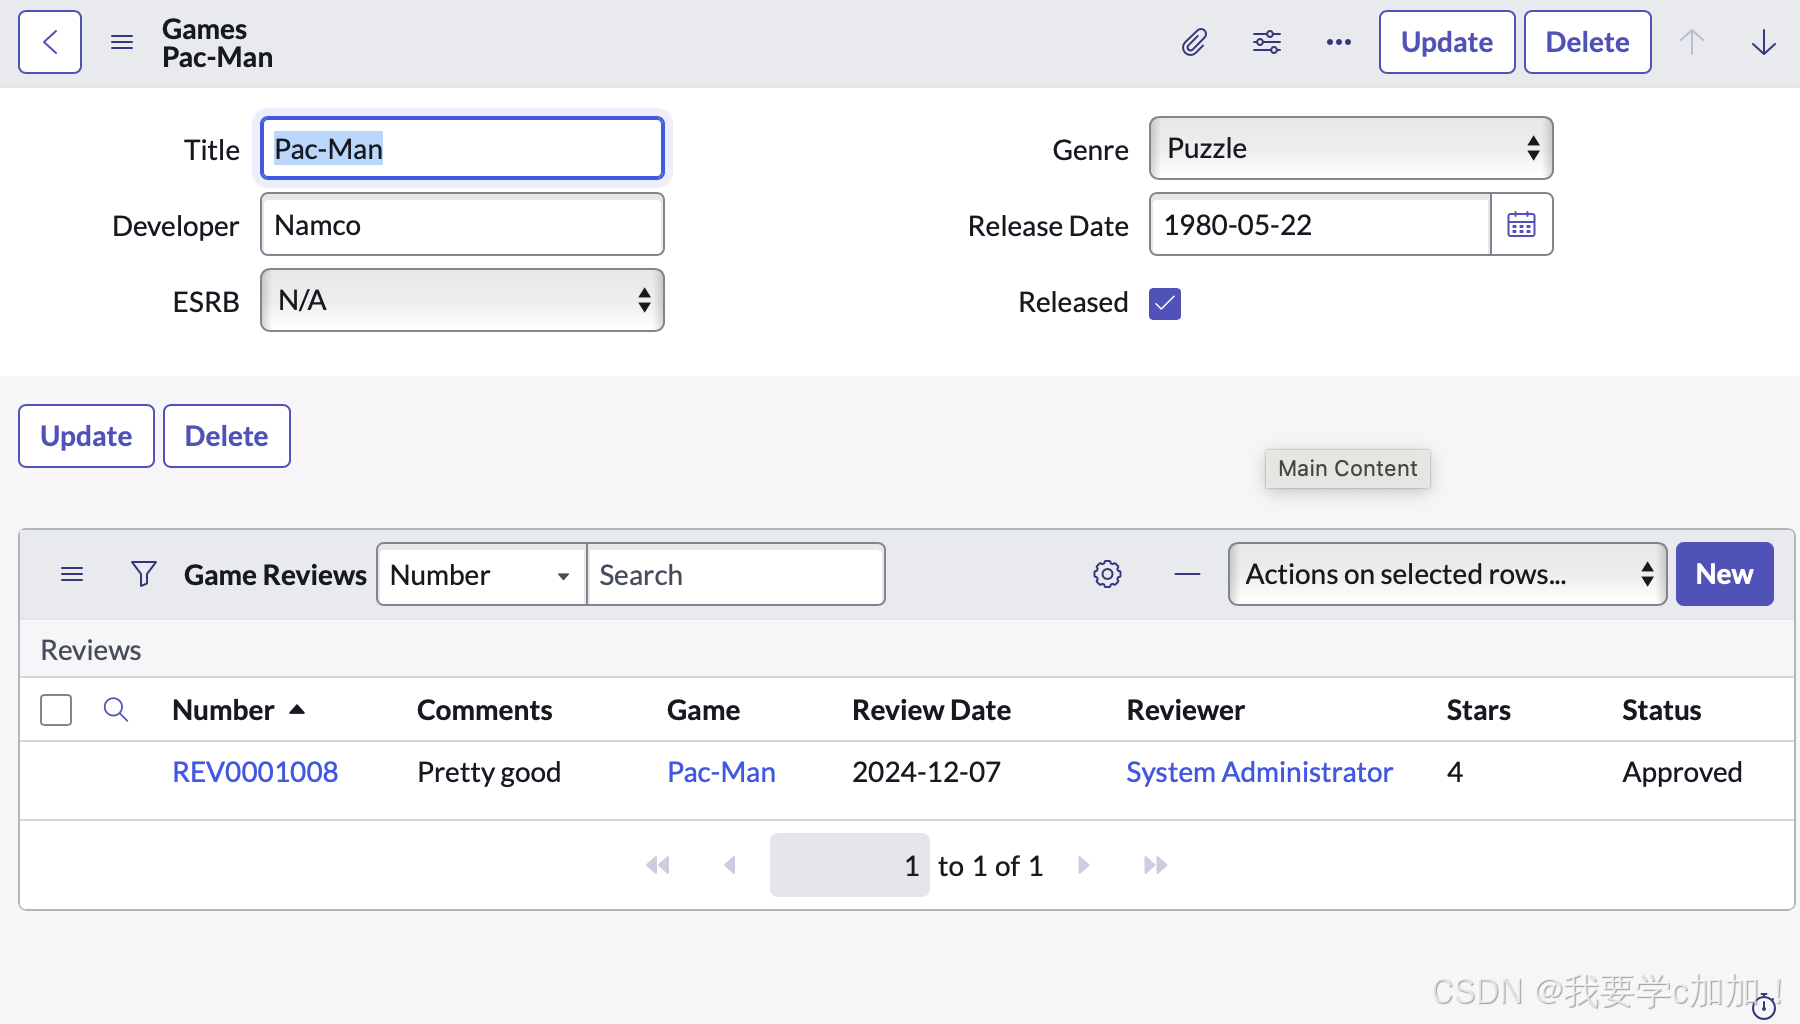Click the paperclip attachments icon
1800x1024 pixels.
tap(1194, 42)
